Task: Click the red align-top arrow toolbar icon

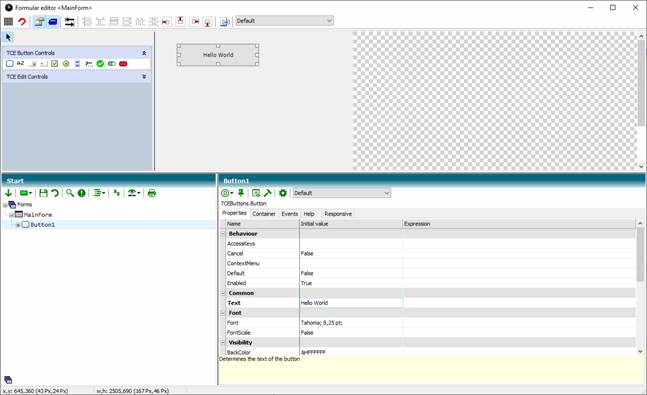Action: click(180, 21)
